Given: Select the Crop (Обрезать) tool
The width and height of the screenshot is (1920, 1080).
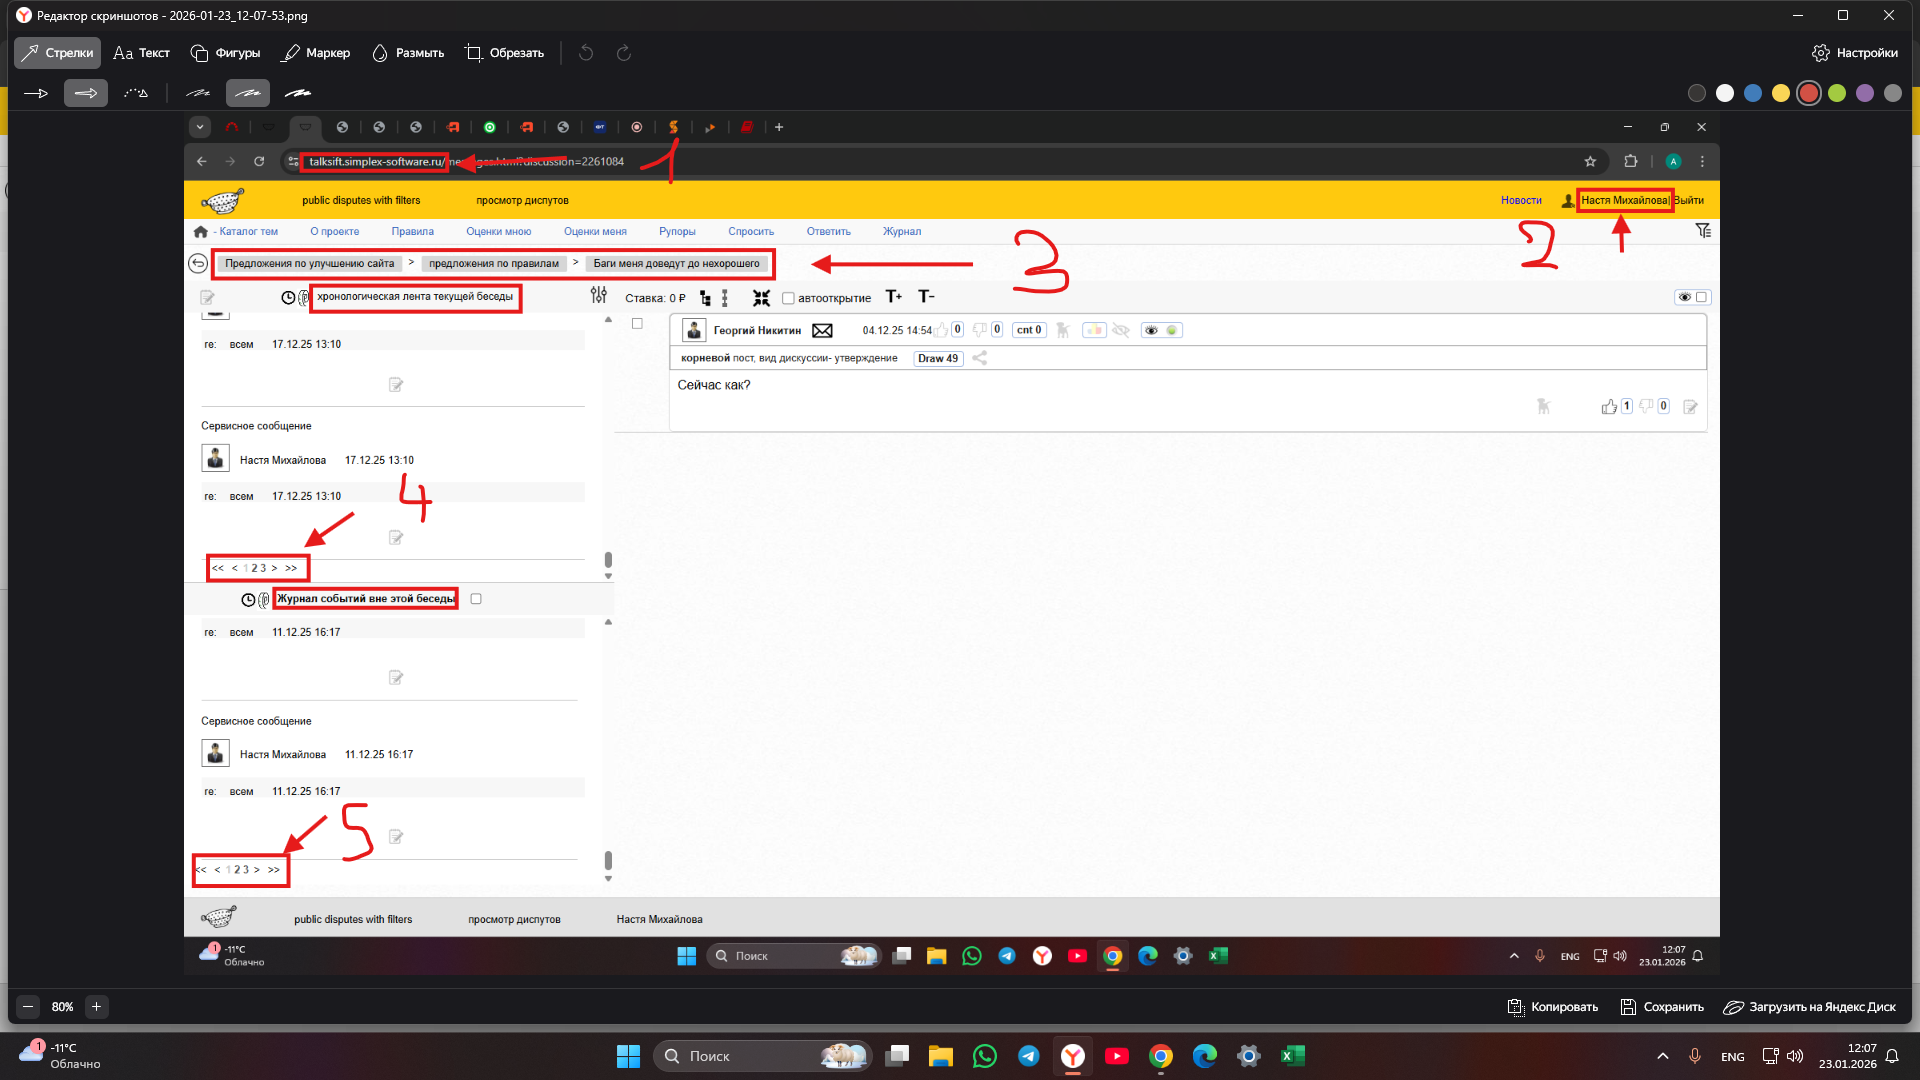Looking at the screenshot, I should pos(505,53).
